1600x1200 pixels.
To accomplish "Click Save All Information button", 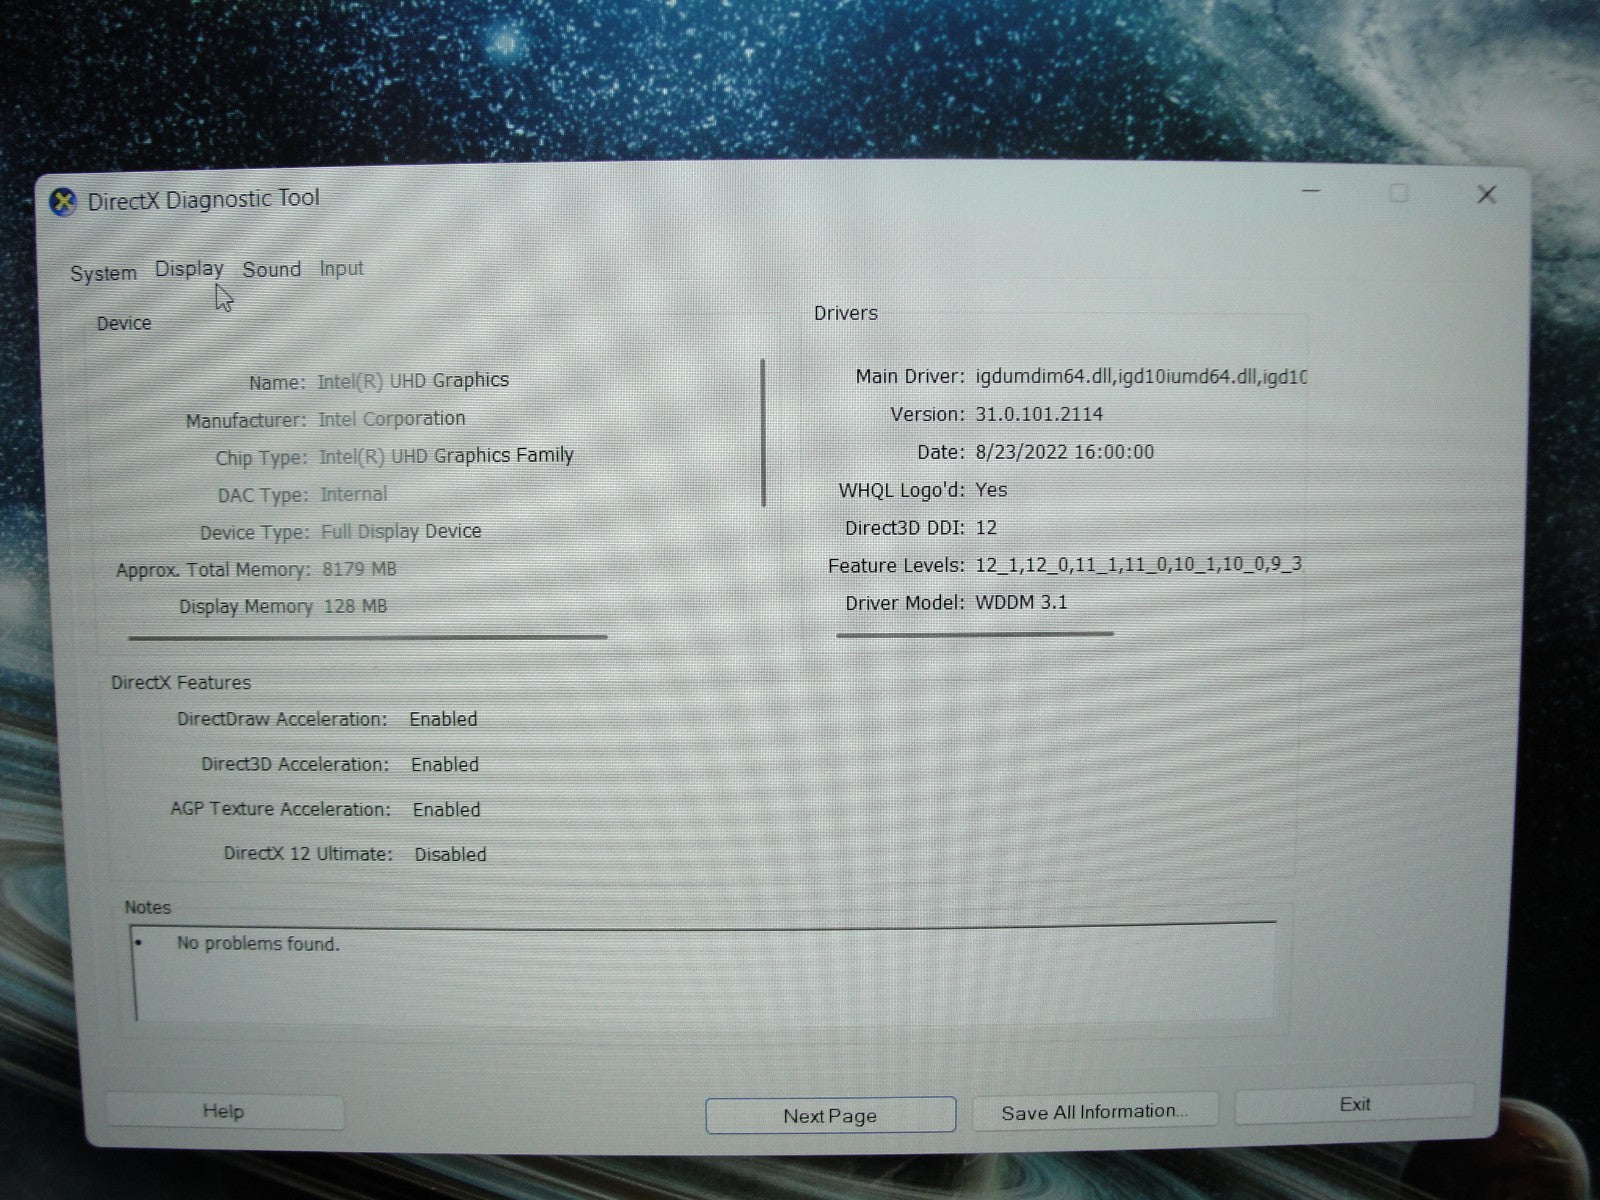I will tap(1095, 1111).
